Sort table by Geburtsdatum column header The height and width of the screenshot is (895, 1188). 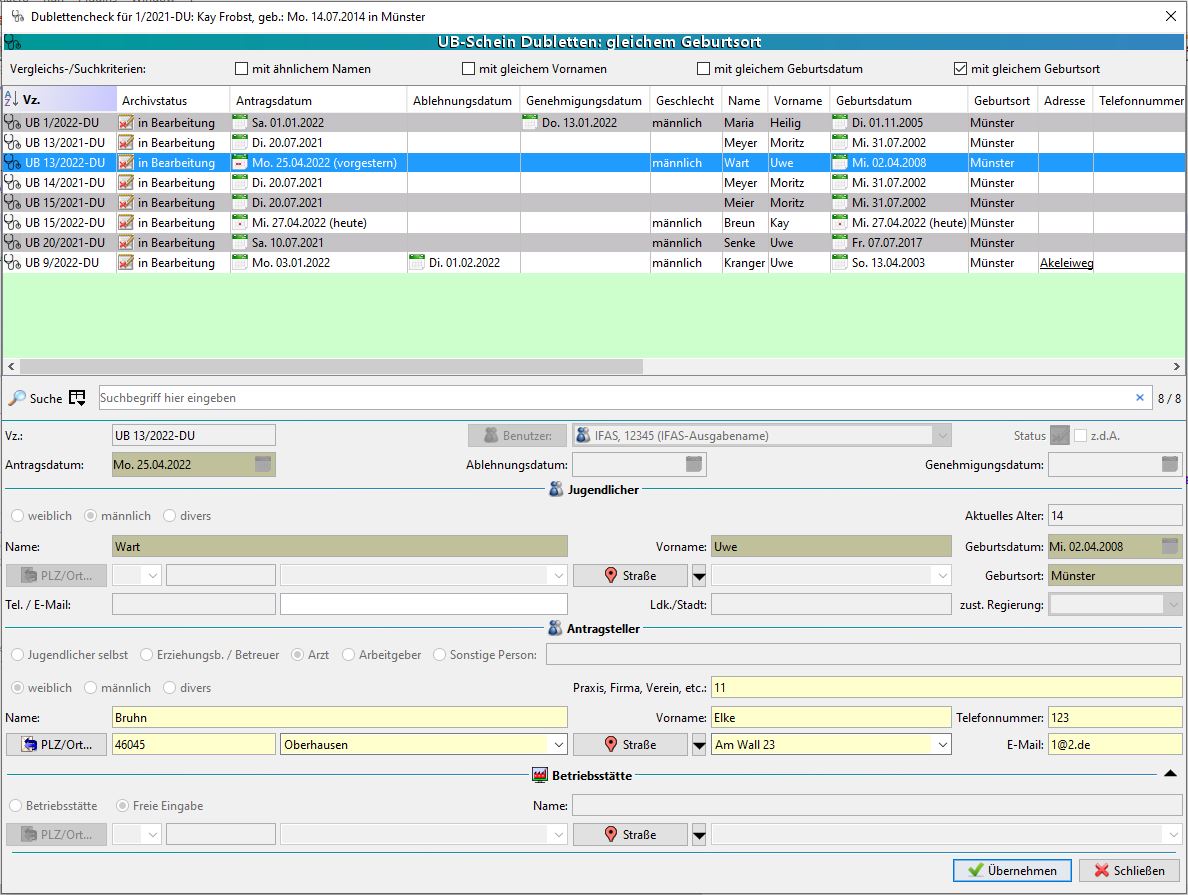pyautogui.click(x=873, y=100)
